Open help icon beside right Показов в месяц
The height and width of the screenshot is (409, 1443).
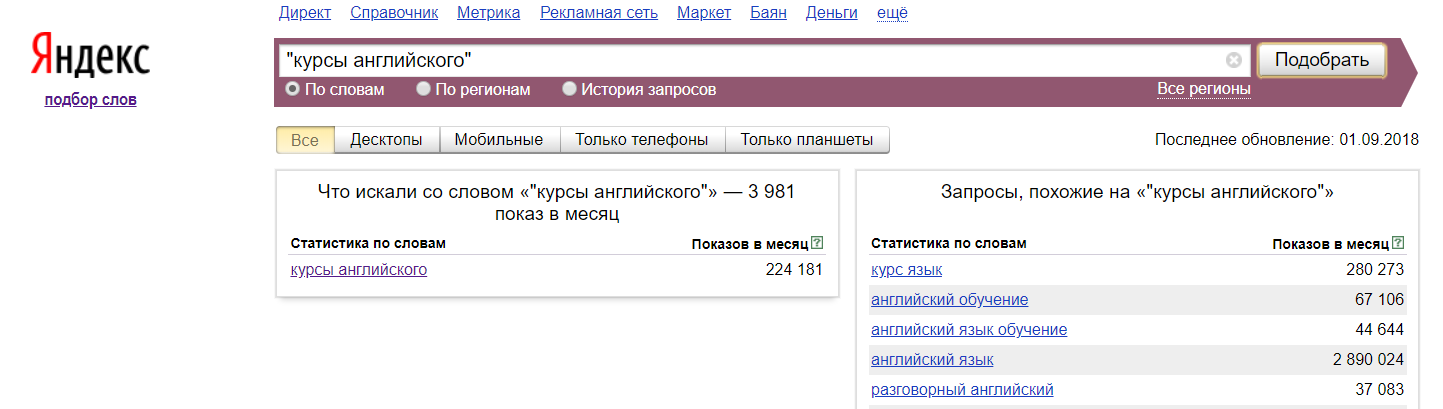1398,243
